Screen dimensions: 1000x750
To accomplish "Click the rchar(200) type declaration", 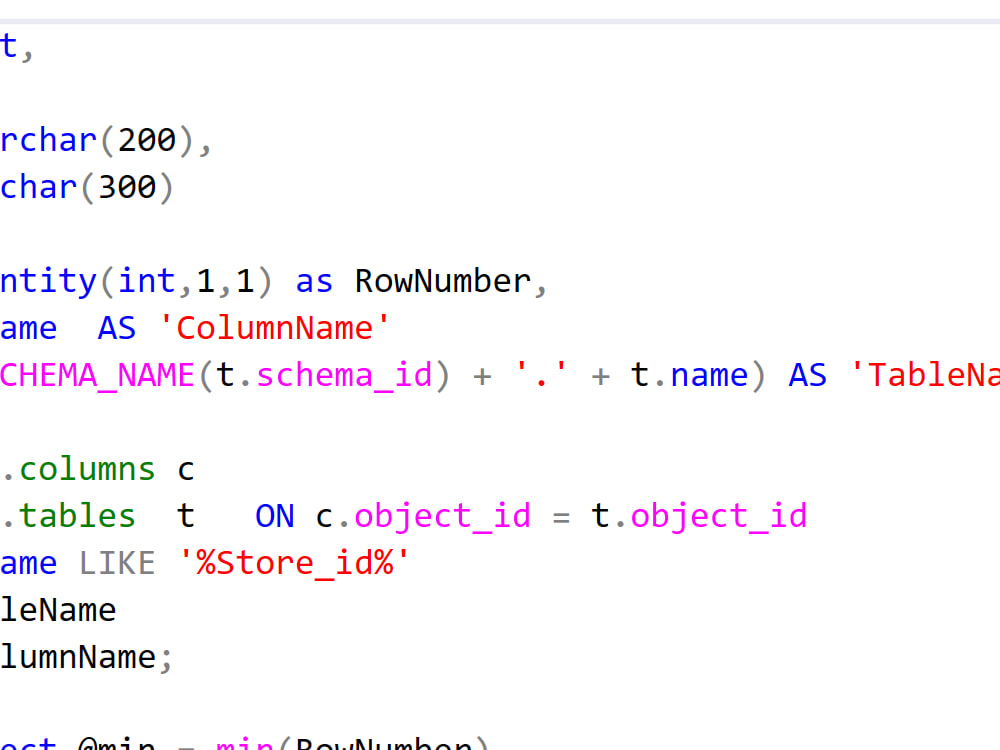I will pos(97,140).
